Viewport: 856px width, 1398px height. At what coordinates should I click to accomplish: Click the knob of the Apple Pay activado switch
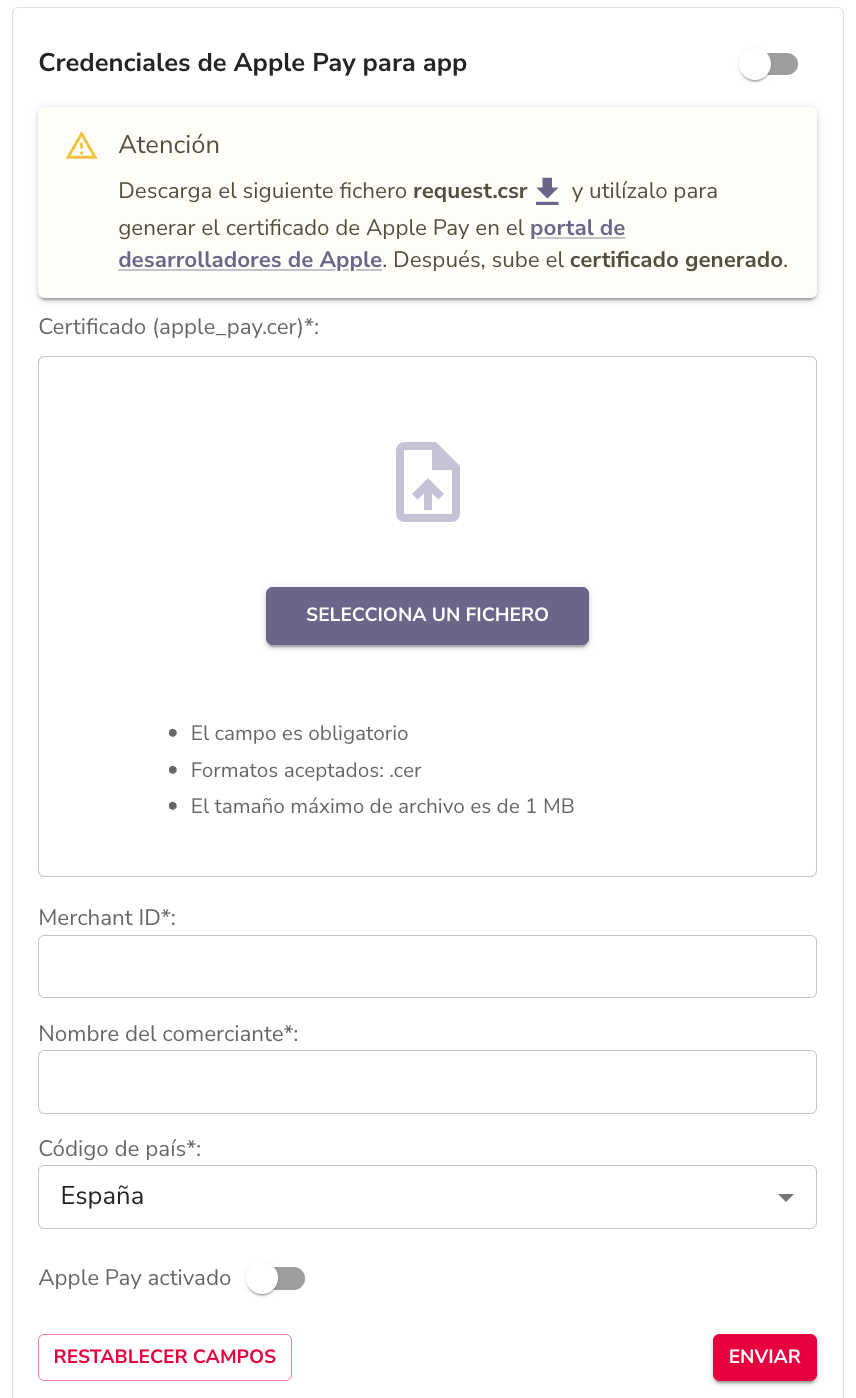pos(264,1277)
